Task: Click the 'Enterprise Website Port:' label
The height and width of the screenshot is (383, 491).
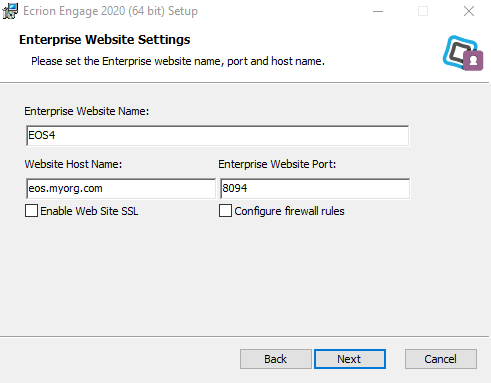Action: (277, 164)
